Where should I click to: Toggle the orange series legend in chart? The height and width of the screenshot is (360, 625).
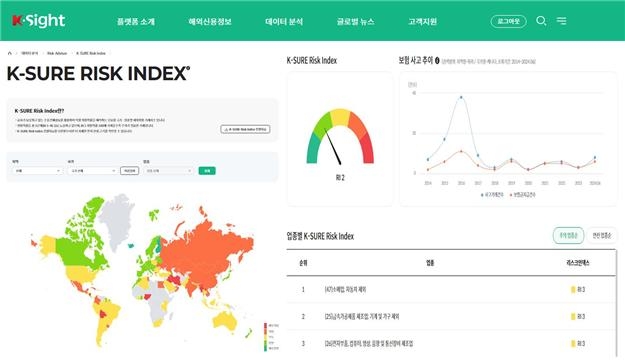coord(523,195)
